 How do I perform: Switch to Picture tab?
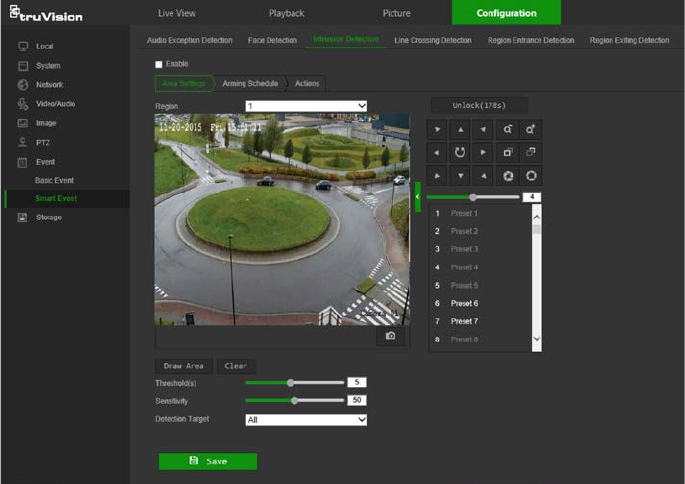[x=396, y=14]
